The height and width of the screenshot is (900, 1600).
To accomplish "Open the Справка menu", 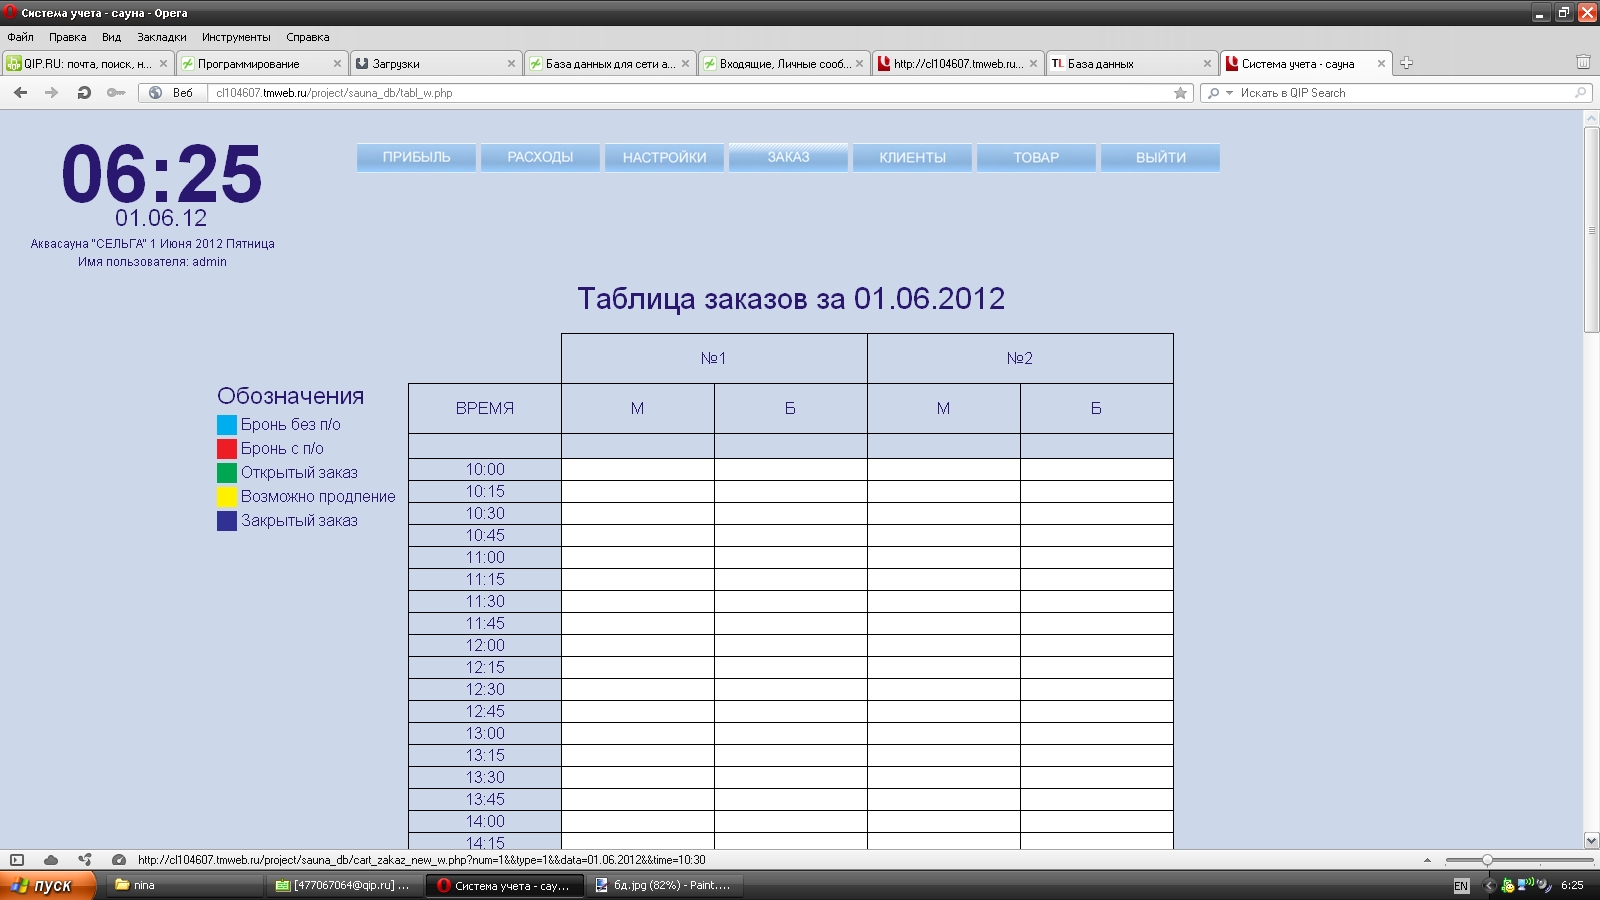I will [308, 37].
